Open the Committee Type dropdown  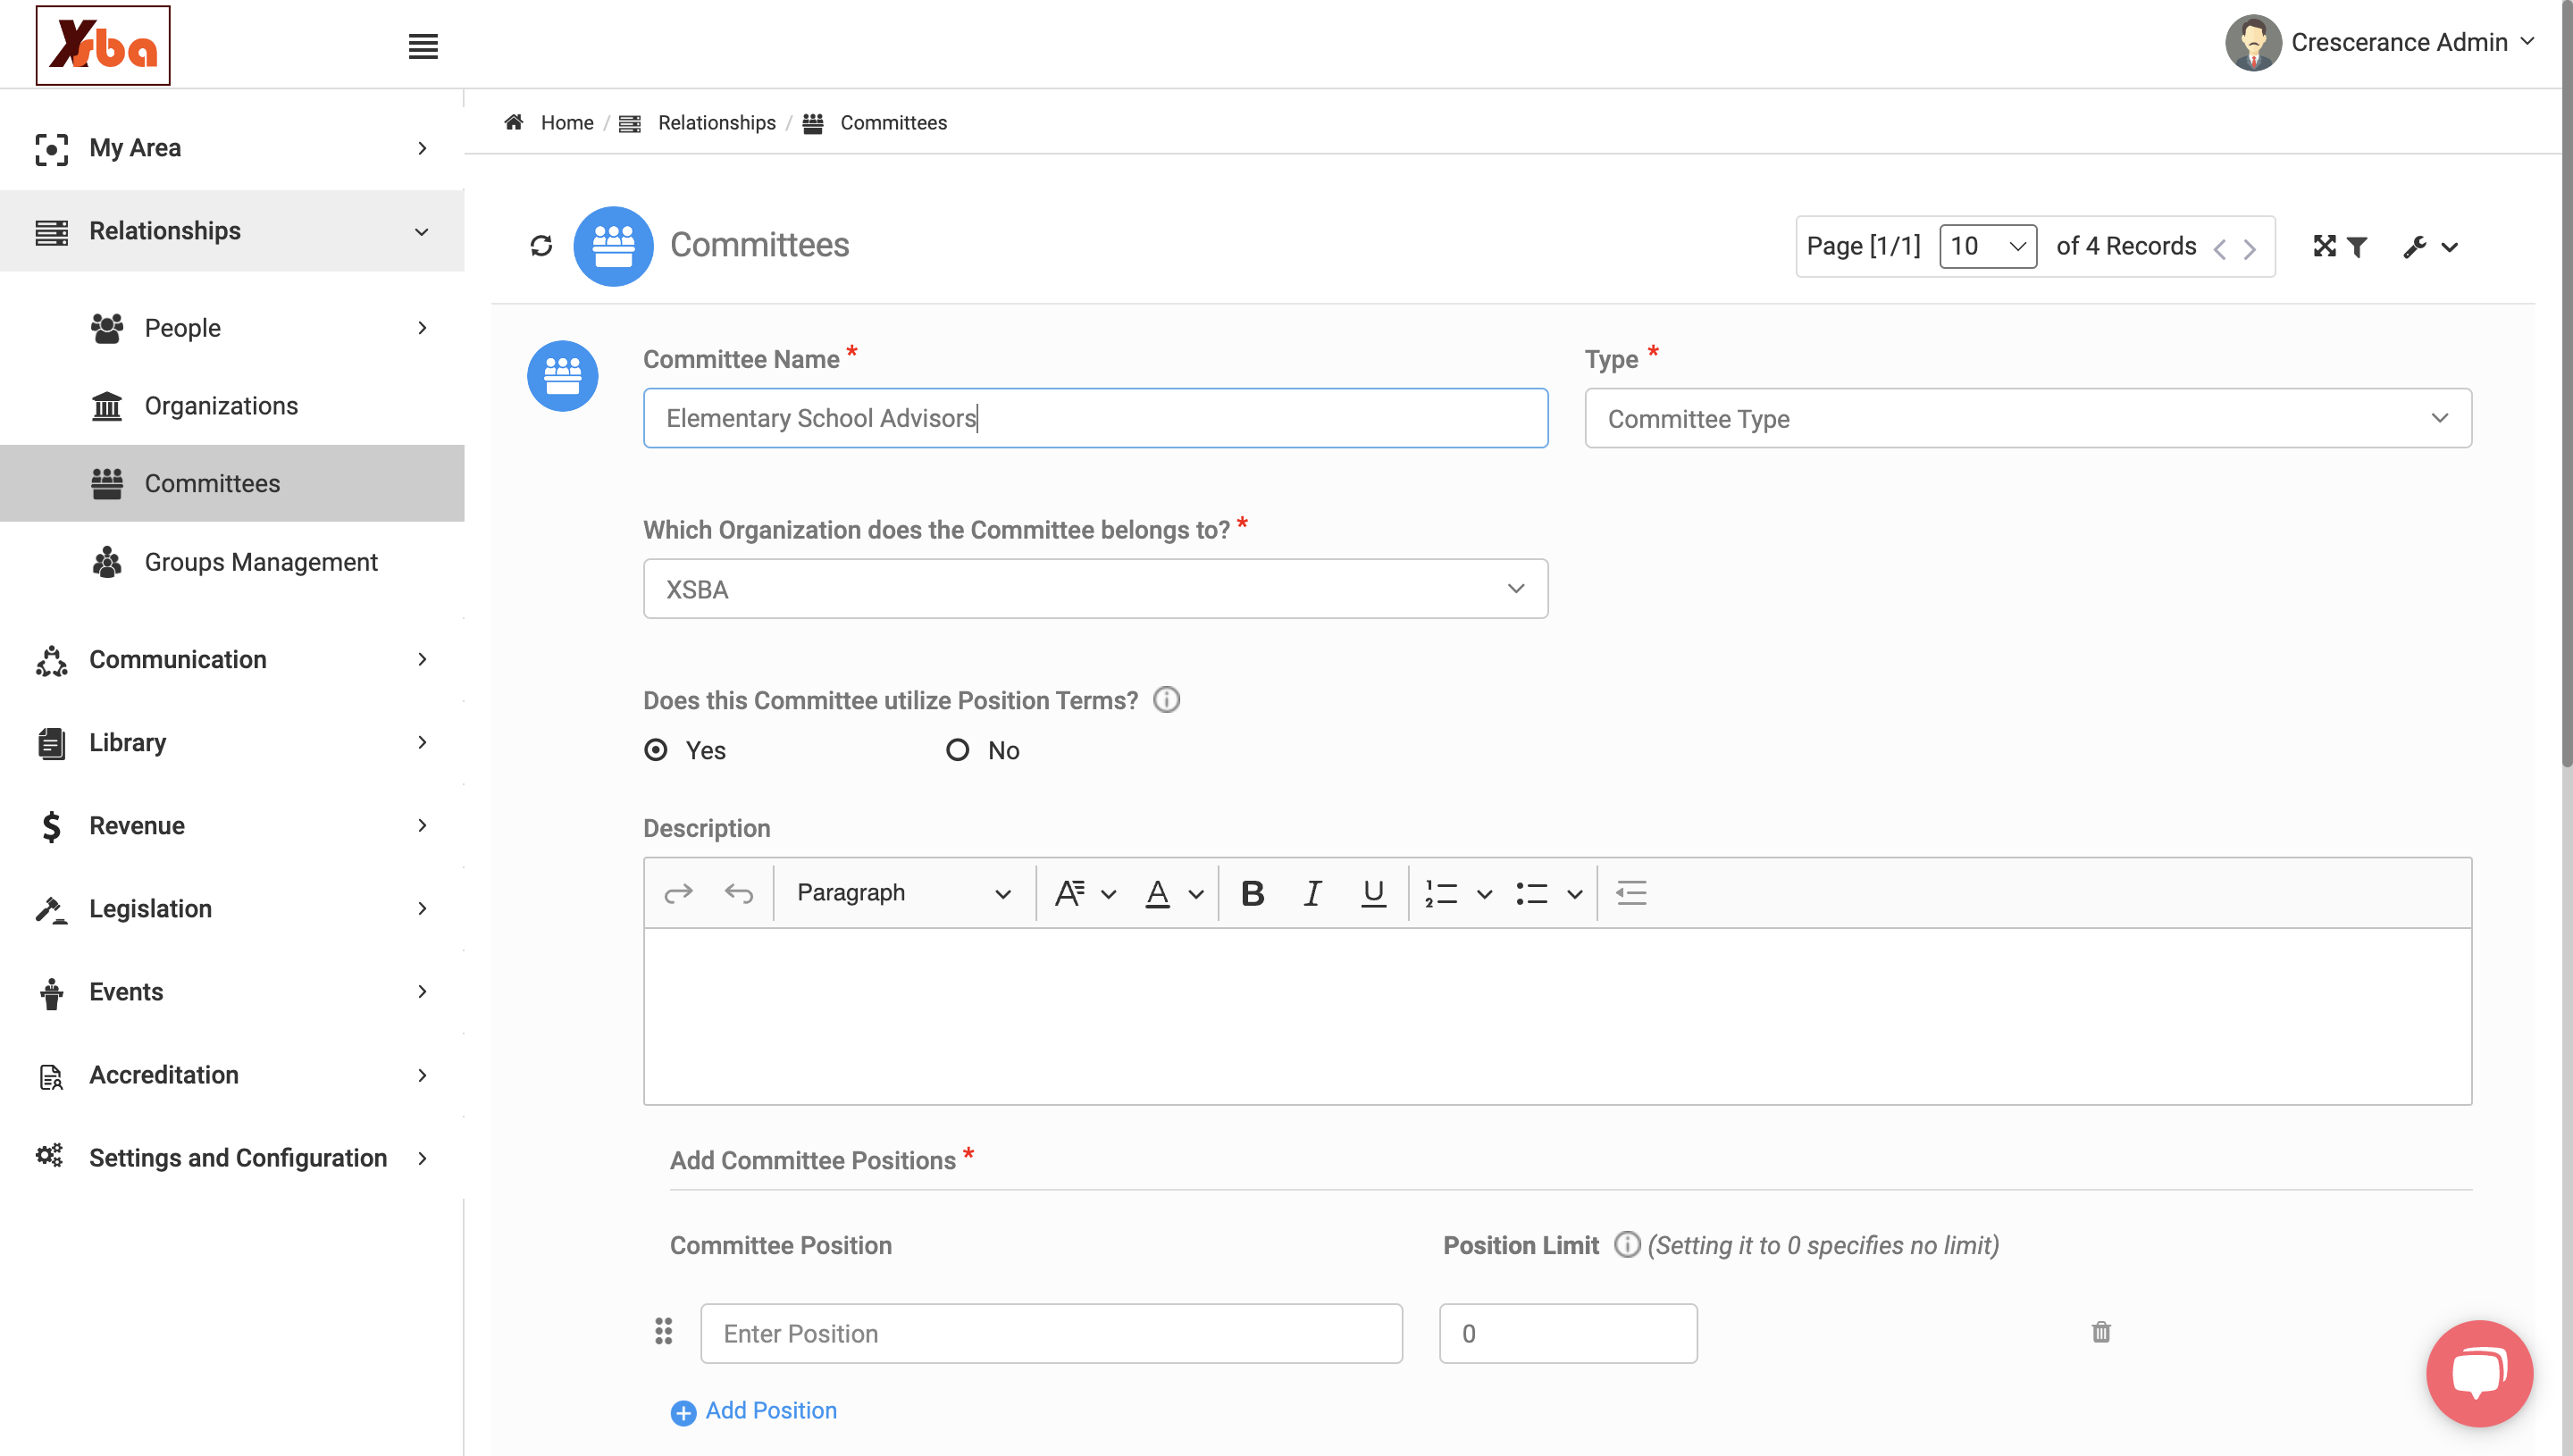tap(2028, 418)
